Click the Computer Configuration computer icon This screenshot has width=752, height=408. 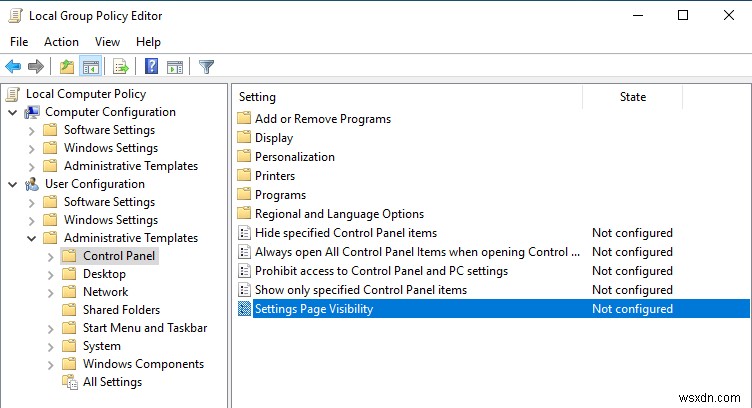coord(33,112)
